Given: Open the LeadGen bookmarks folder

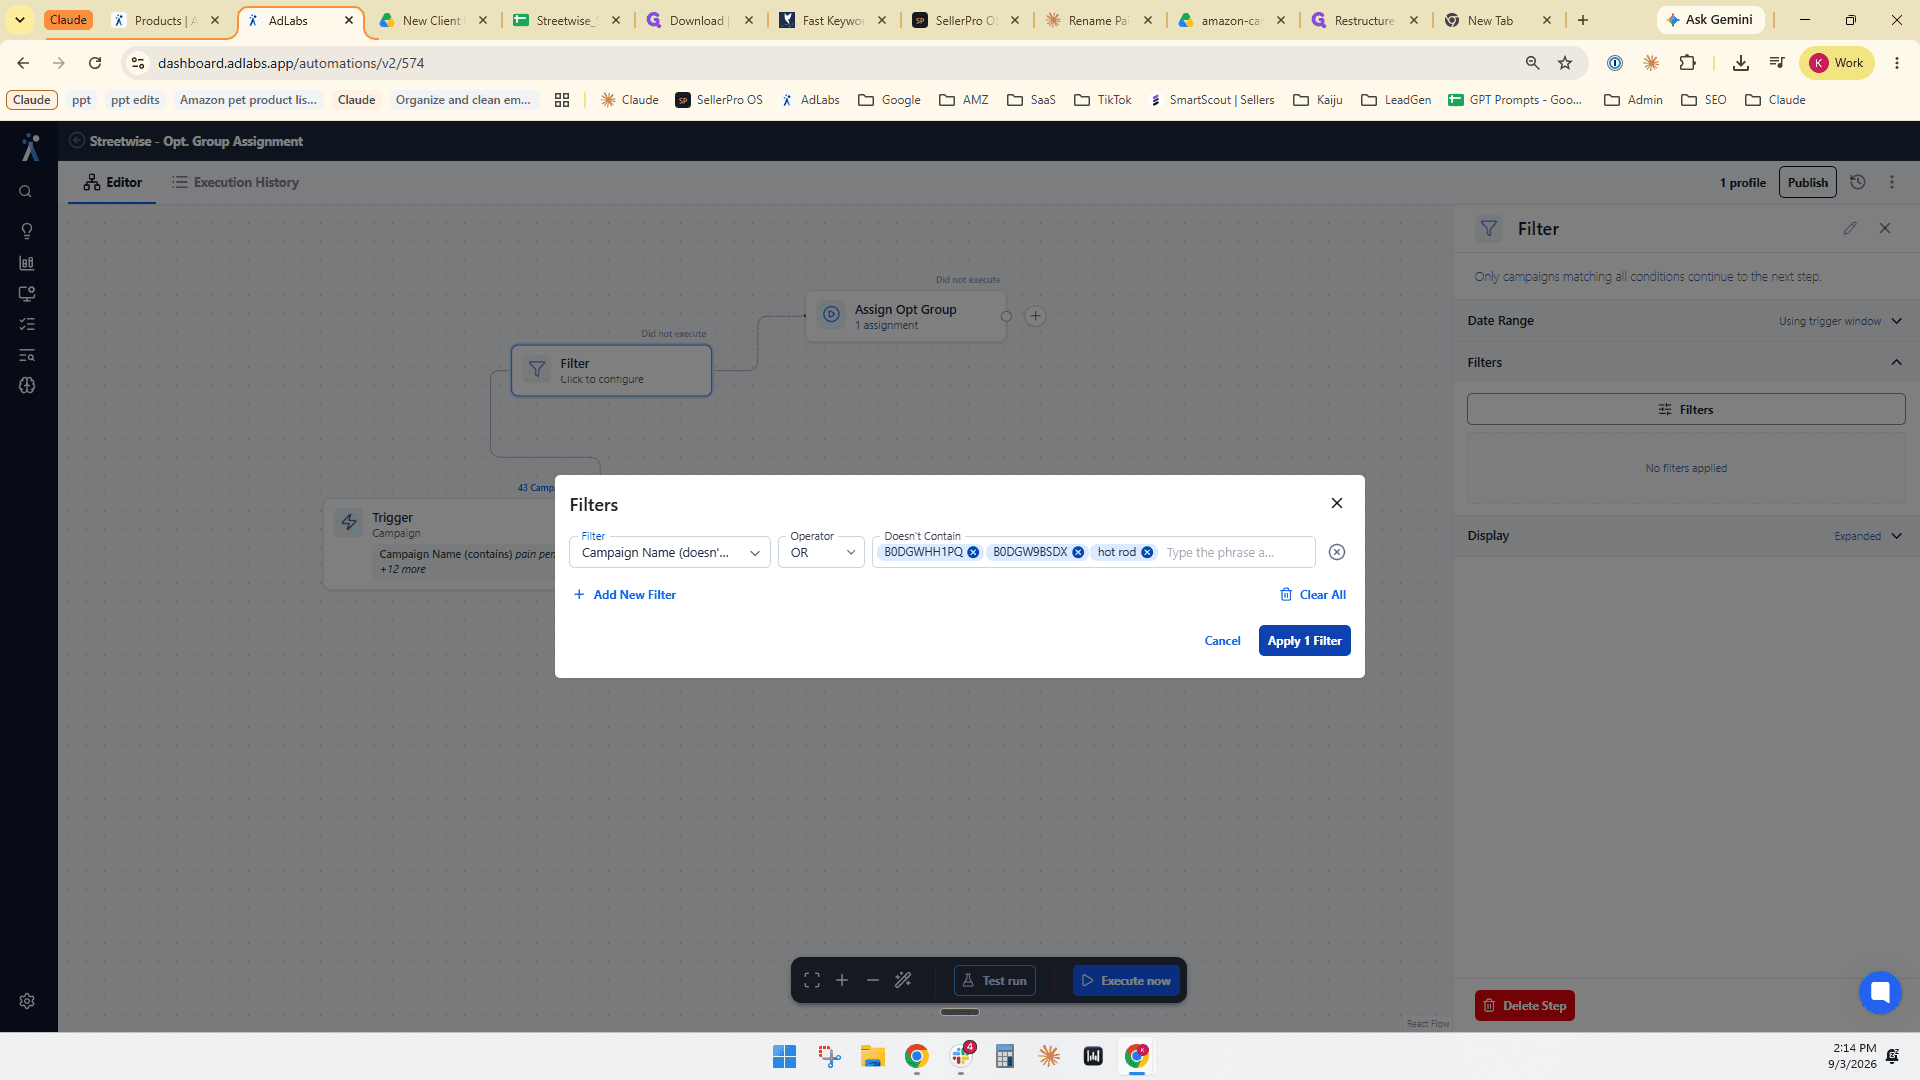Looking at the screenshot, I should 1396,100.
